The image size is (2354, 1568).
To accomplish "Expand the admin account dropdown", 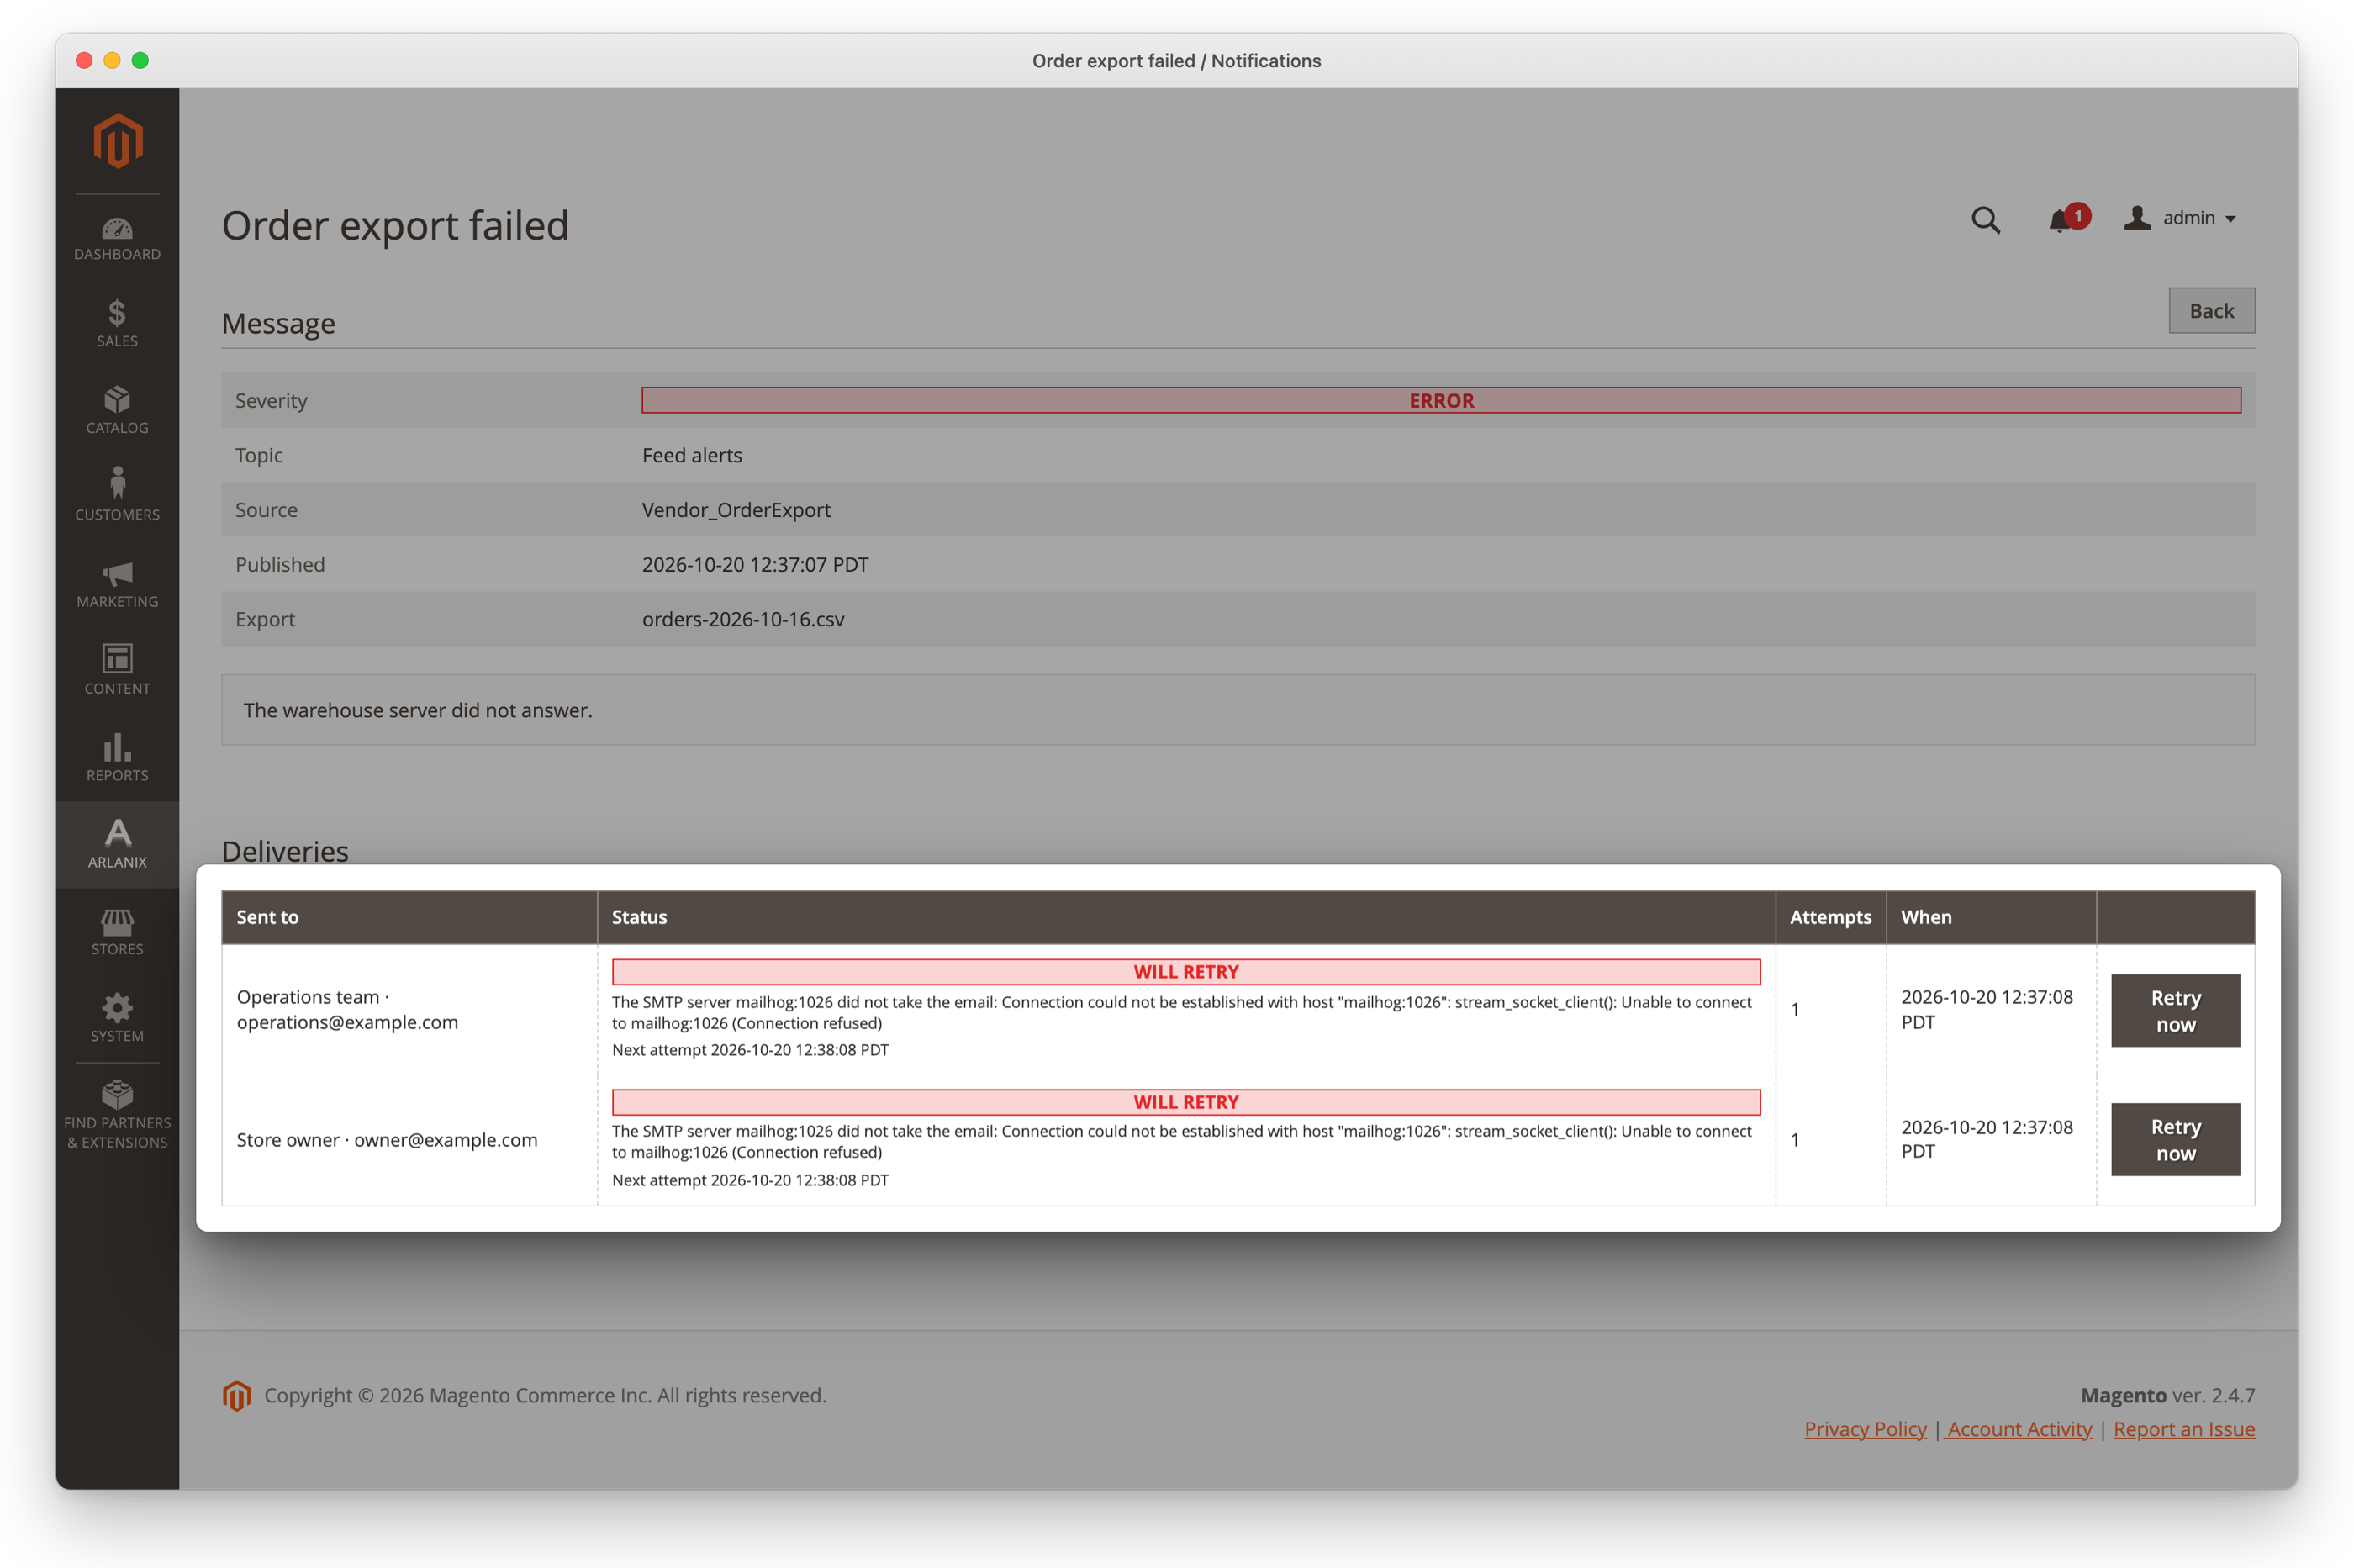I will click(2180, 218).
